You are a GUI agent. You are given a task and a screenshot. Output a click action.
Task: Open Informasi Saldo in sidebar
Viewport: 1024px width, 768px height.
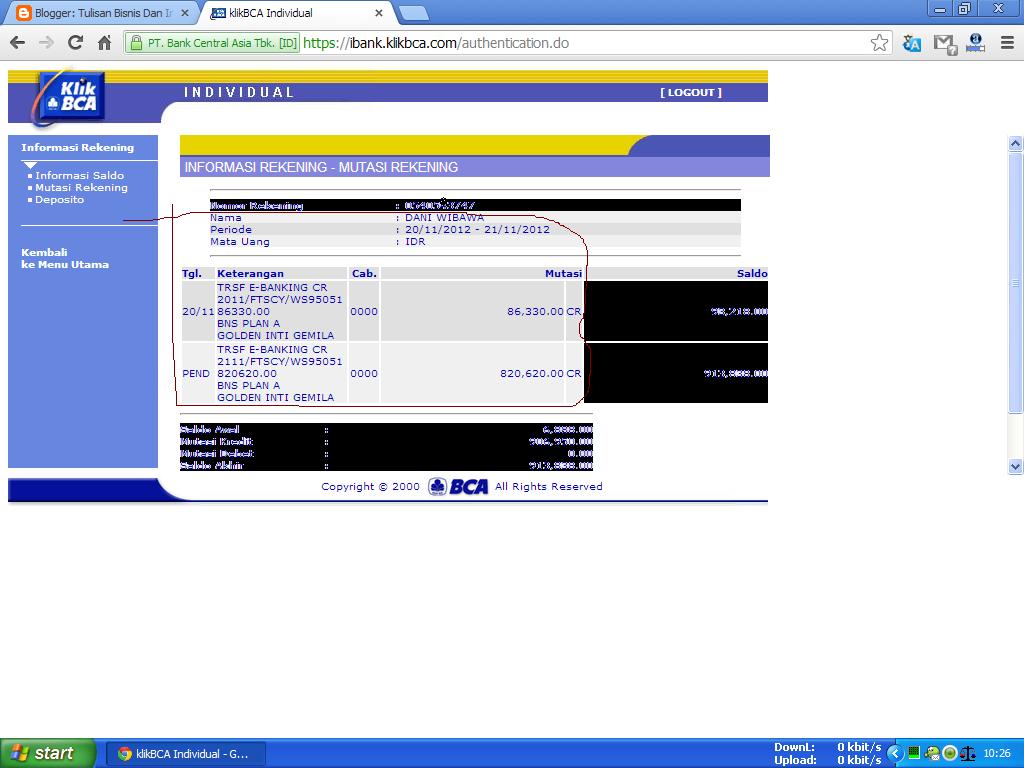[79, 175]
